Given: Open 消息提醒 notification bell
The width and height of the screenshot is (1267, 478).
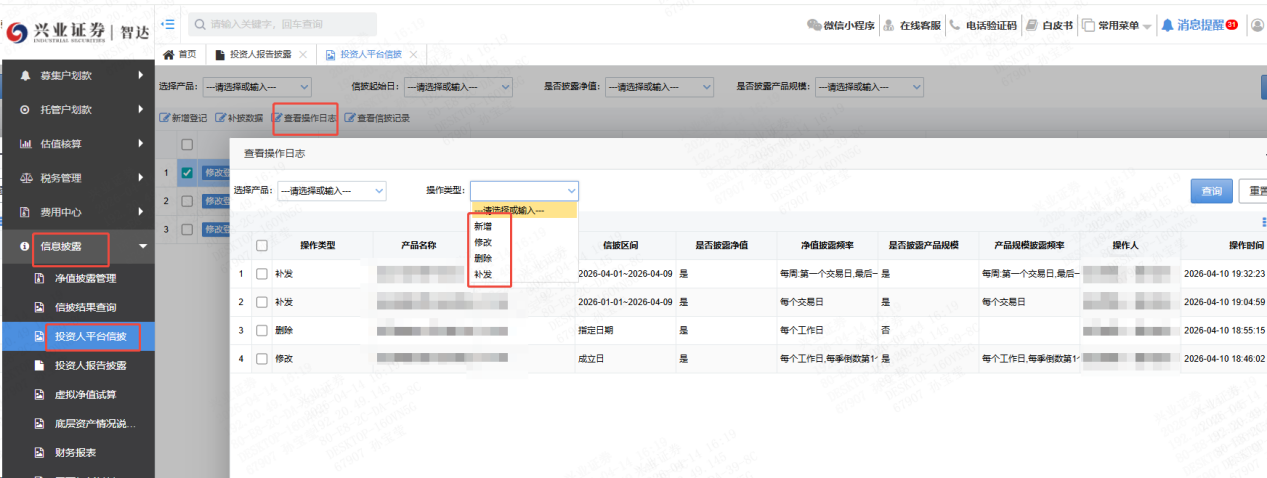Looking at the screenshot, I should (1199, 25).
